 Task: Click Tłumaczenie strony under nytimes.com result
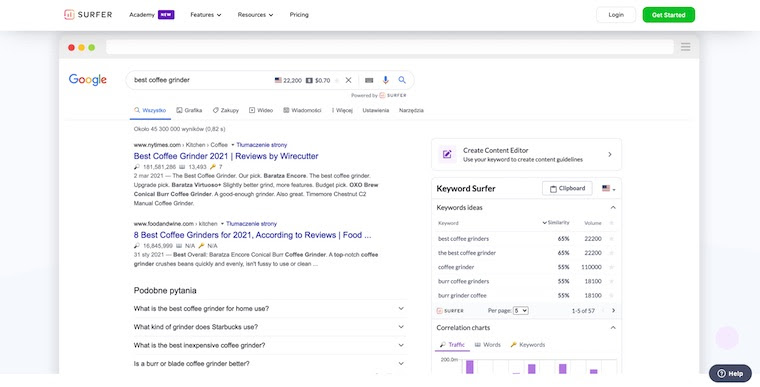click(x=262, y=145)
